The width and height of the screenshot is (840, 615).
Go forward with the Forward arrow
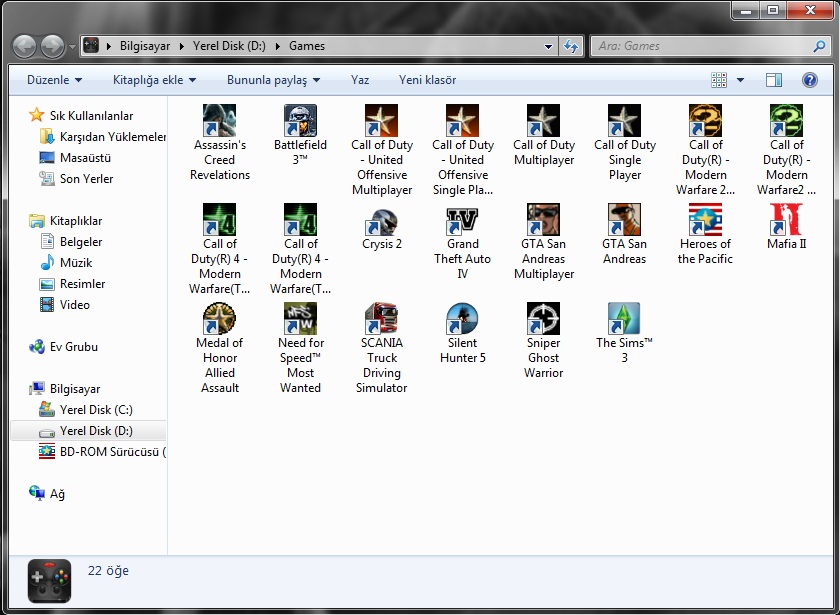pos(52,47)
